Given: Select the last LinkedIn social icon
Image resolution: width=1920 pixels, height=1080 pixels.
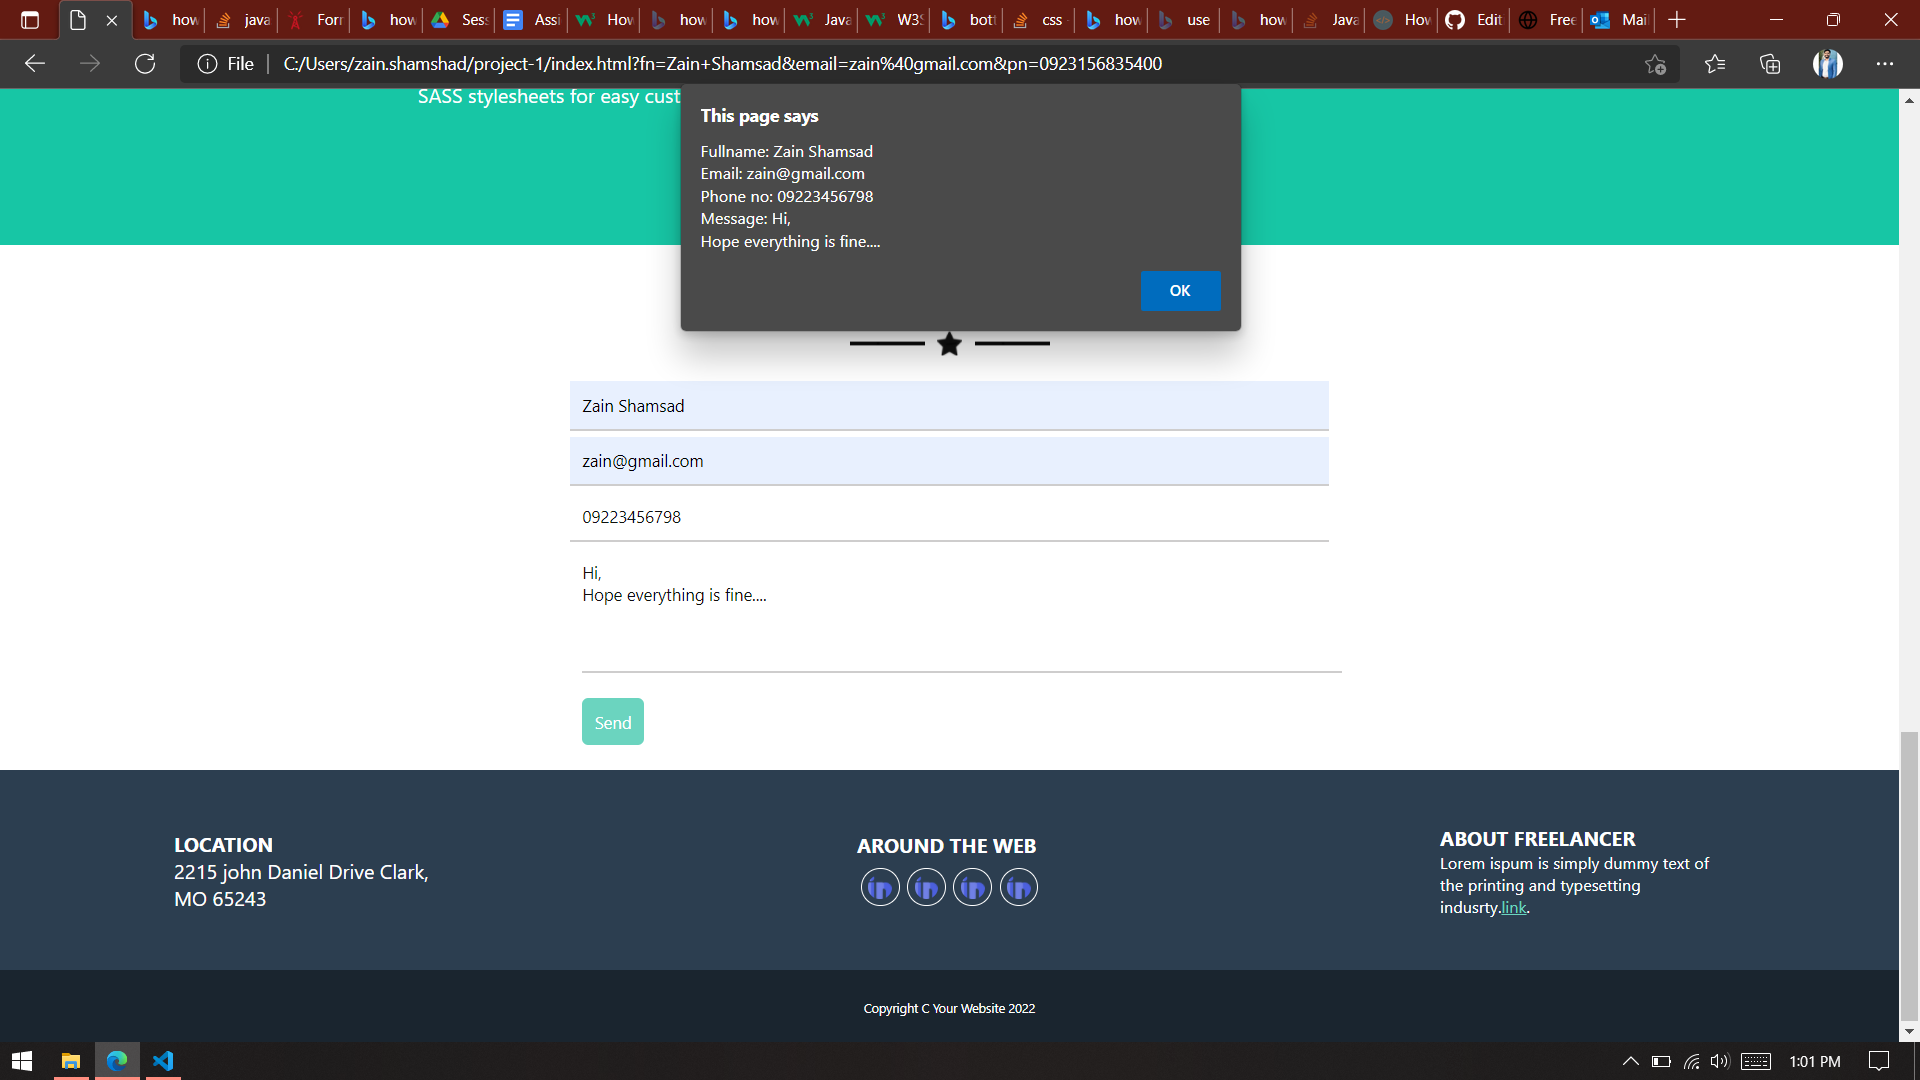Looking at the screenshot, I should (x=1018, y=887).
